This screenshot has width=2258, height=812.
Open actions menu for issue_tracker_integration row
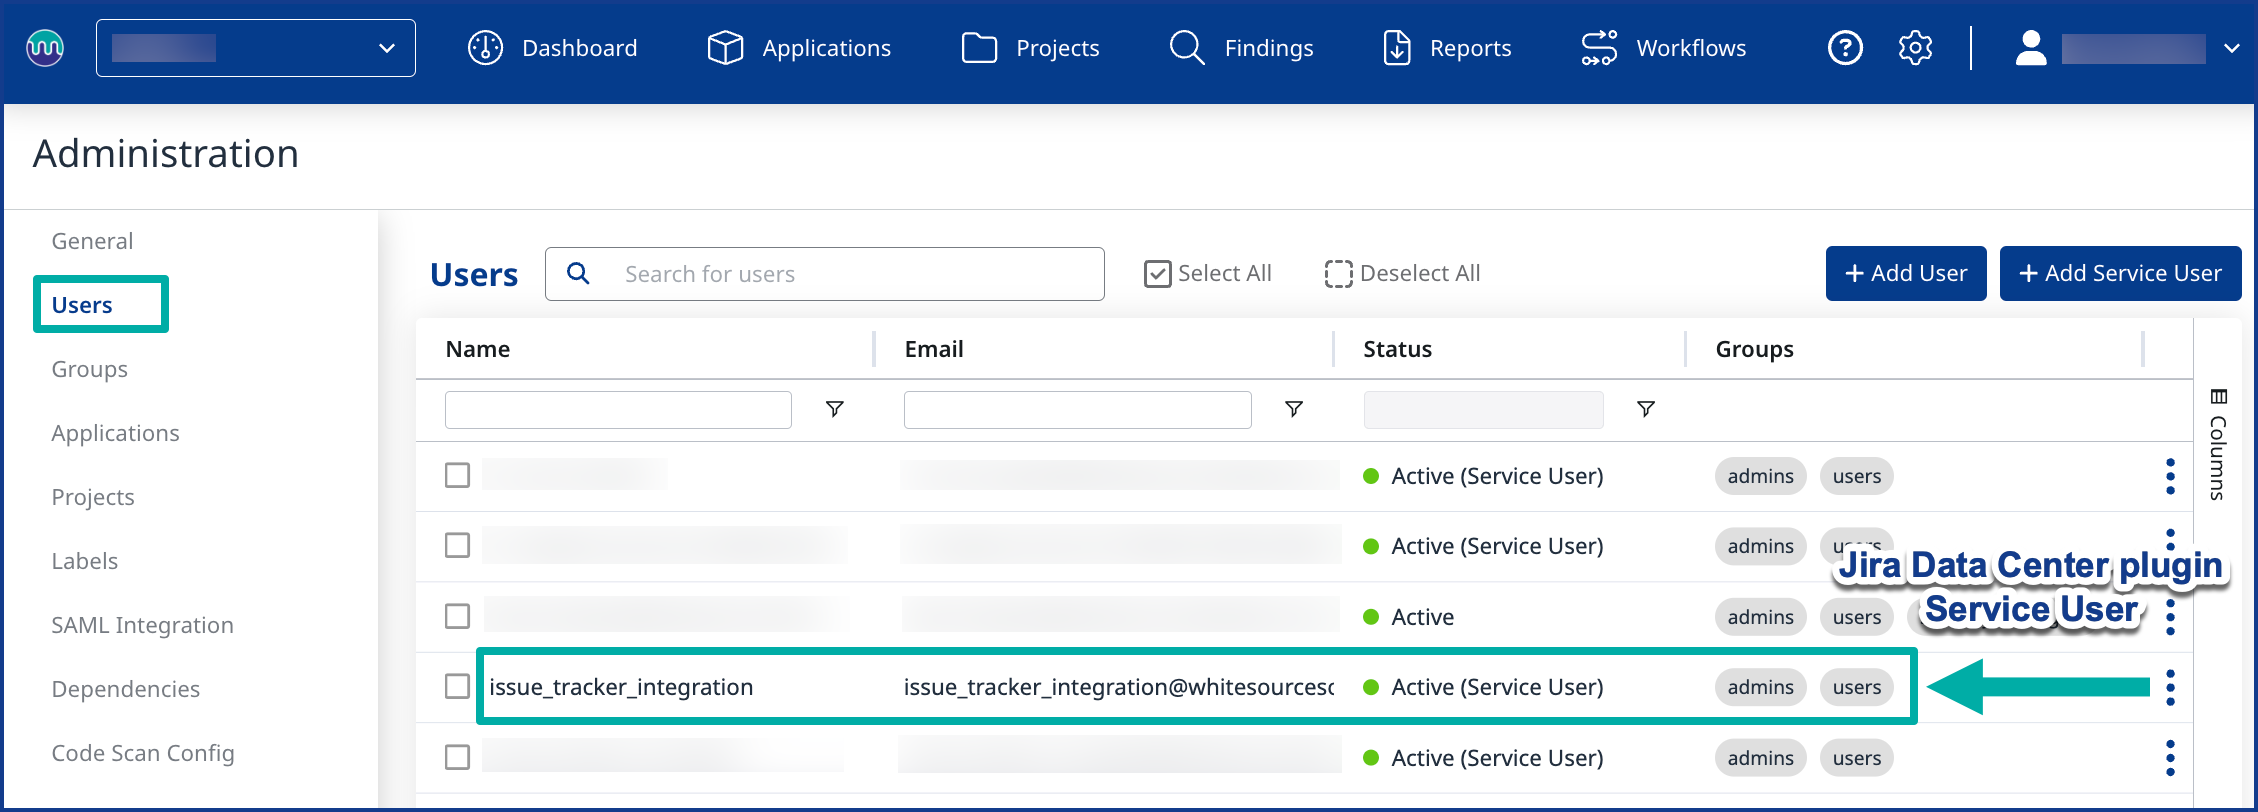(2169, 687)
